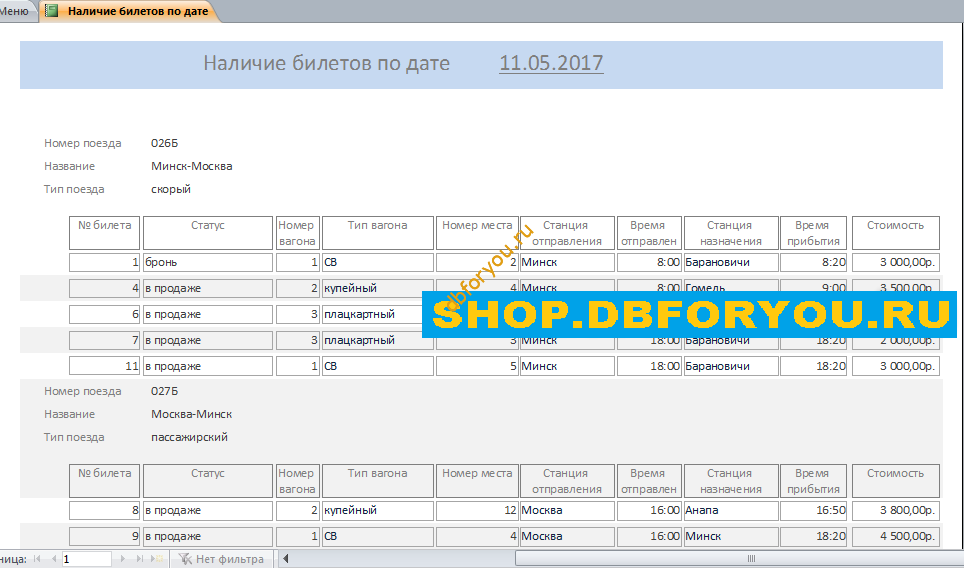Click the horizontal scrollbar left arrow

click(285, 559)
